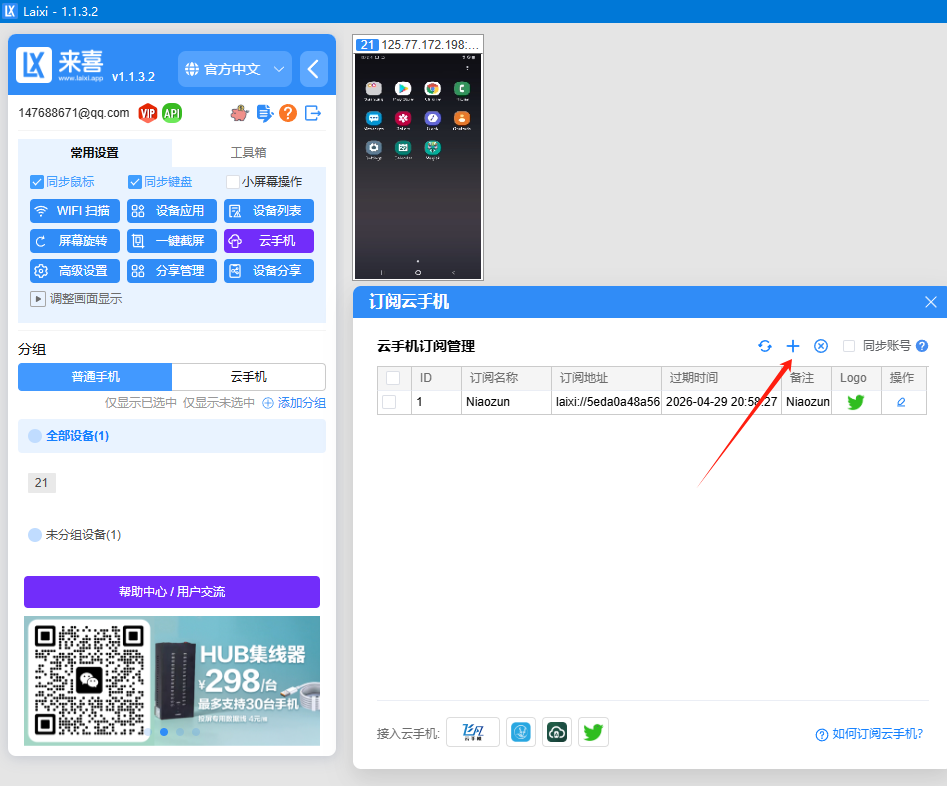
Task: Enable the 小屏幕操作 checkbox
Action: 233,182
